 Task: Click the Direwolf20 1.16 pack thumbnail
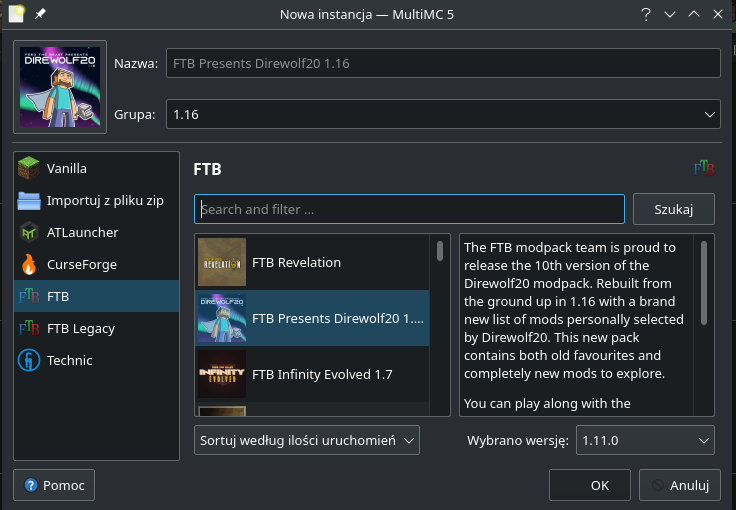coord(222,318)
